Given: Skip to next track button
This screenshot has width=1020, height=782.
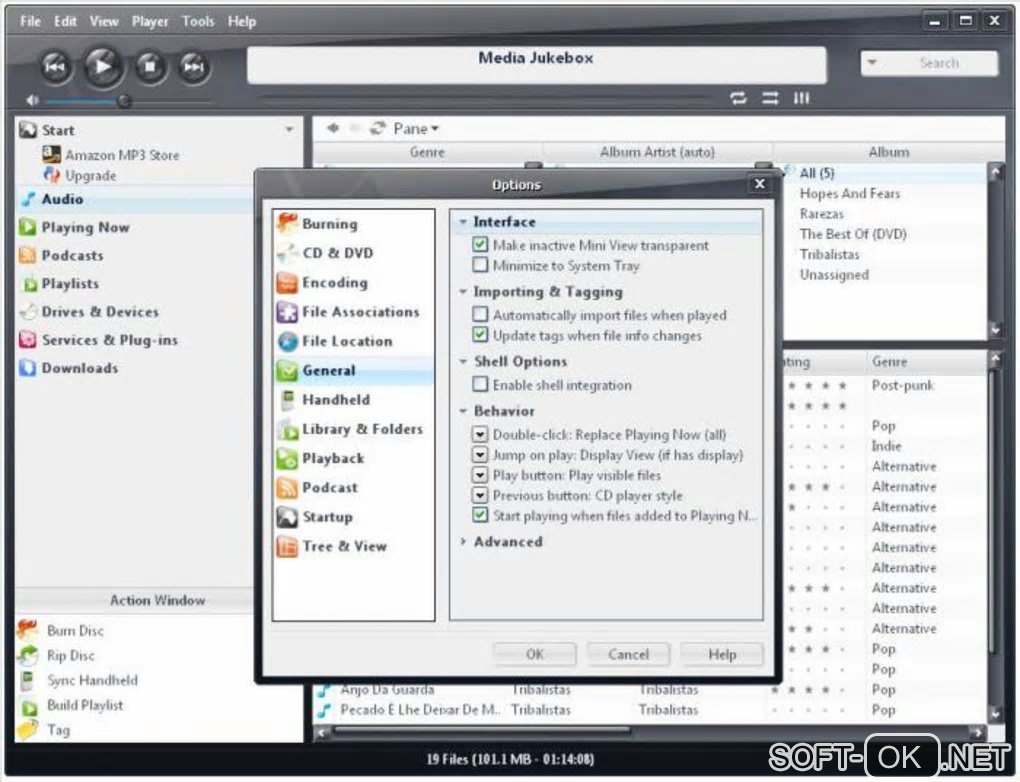Looking at the screenshot, I should pyautogui.click(x=193, y=66).
